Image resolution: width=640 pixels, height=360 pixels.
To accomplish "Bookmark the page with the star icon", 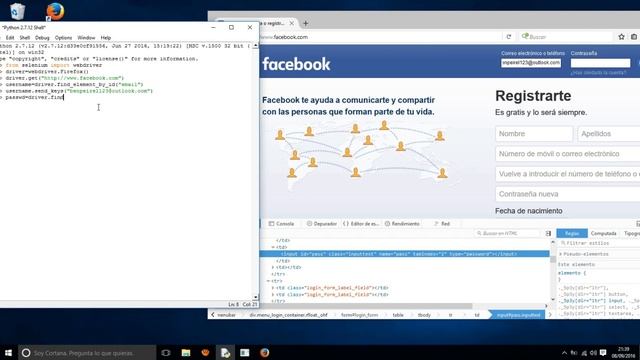I will click(x=621, y=37).
